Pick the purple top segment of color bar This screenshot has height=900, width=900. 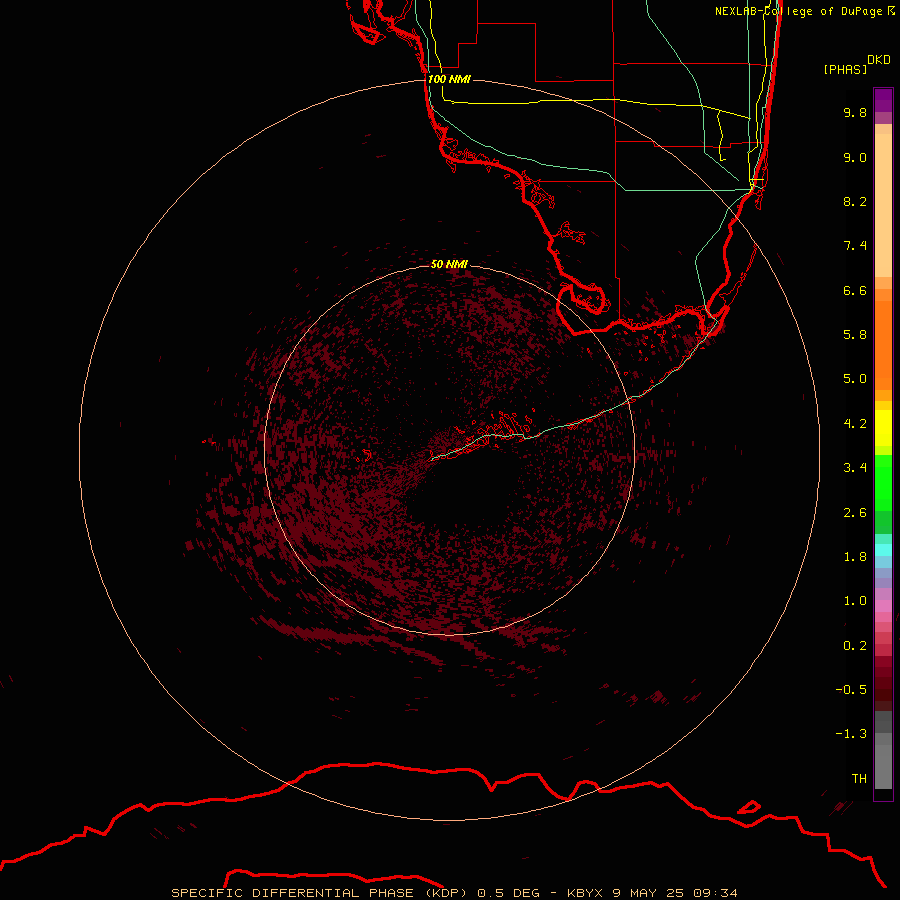point(883,100)
